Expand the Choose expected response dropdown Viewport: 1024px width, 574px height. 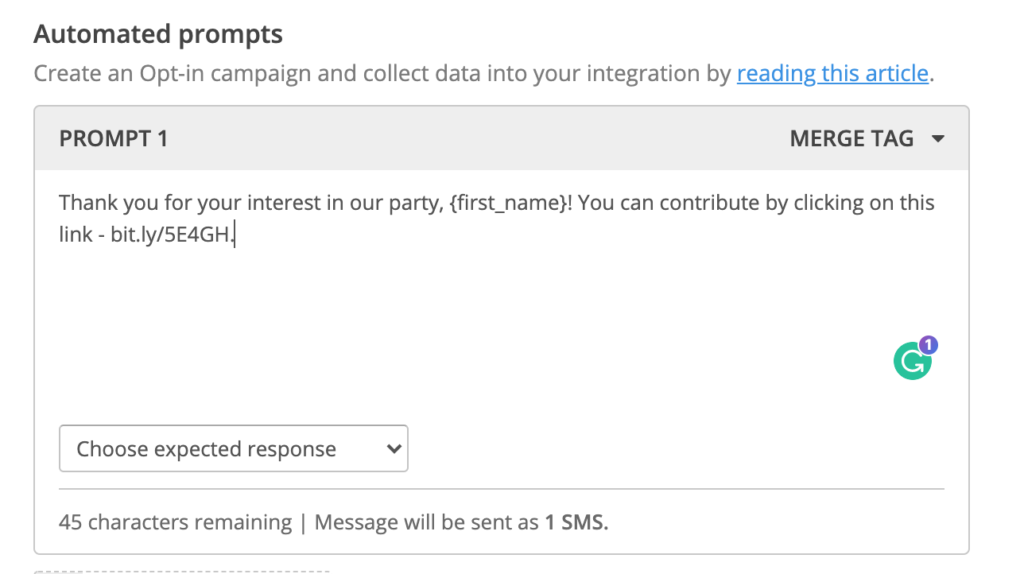[x=233, y=449]
